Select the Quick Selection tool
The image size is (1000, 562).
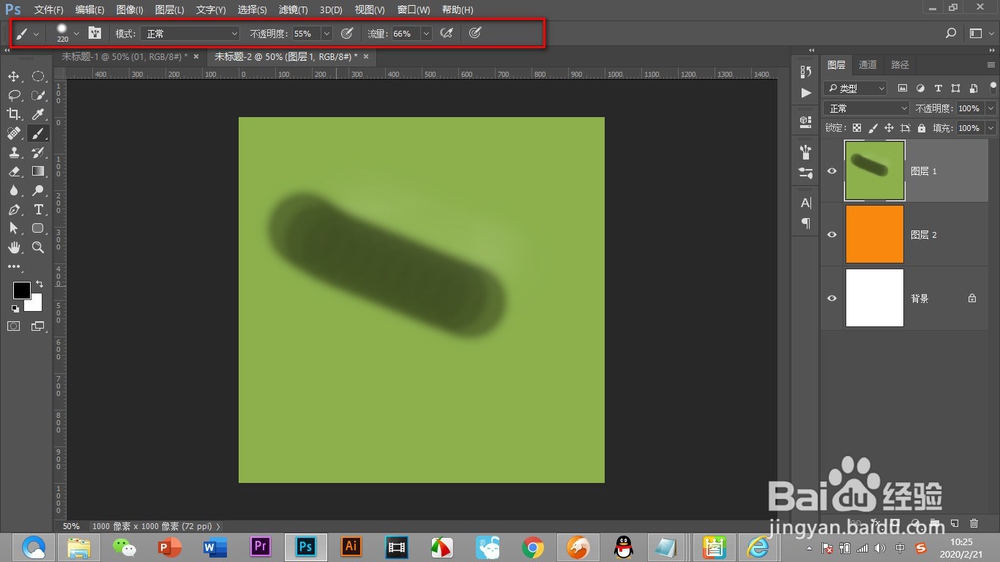click(38, 96)
